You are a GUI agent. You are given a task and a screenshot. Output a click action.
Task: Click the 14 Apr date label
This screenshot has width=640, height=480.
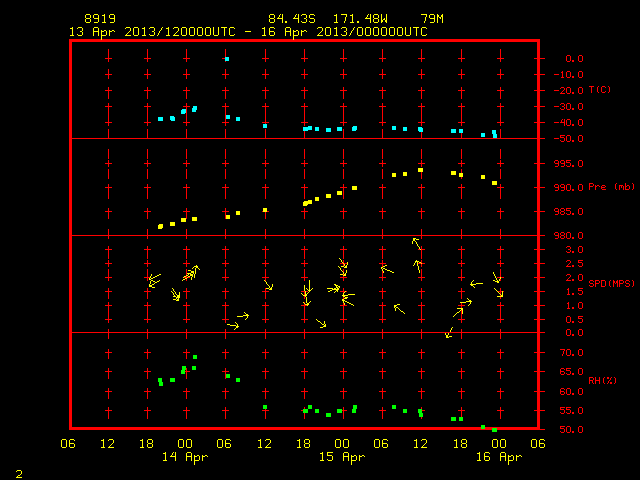(x=185, y=457)
